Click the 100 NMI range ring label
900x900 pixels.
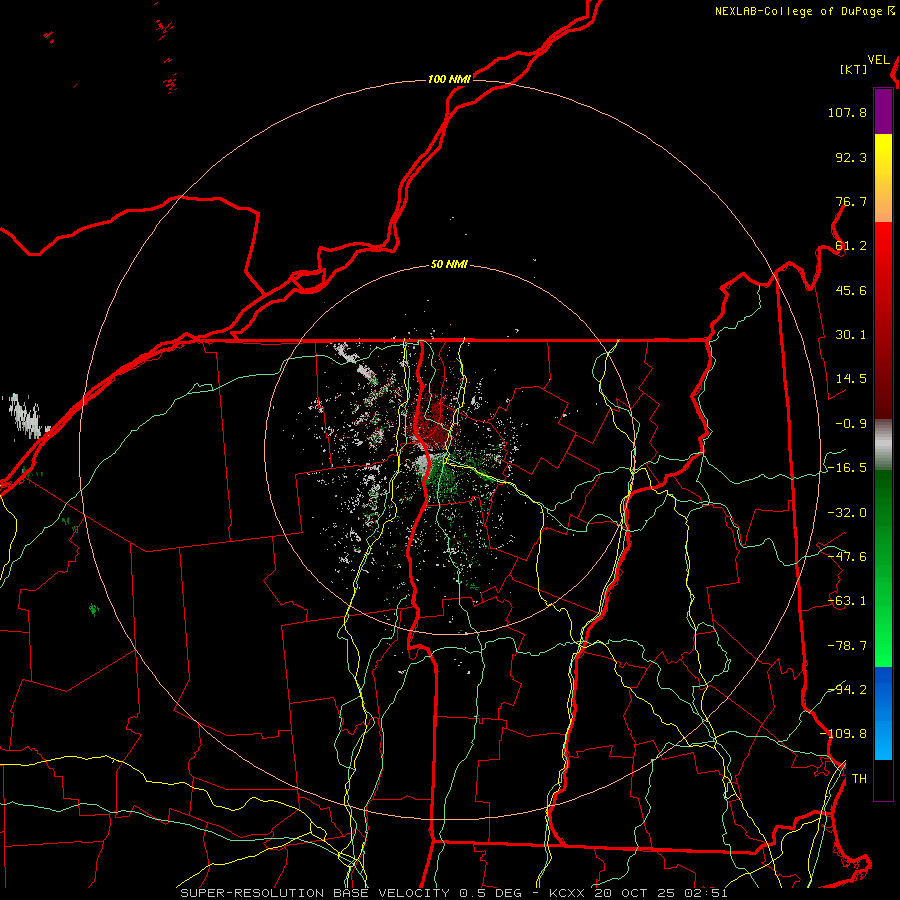[449, 79]
